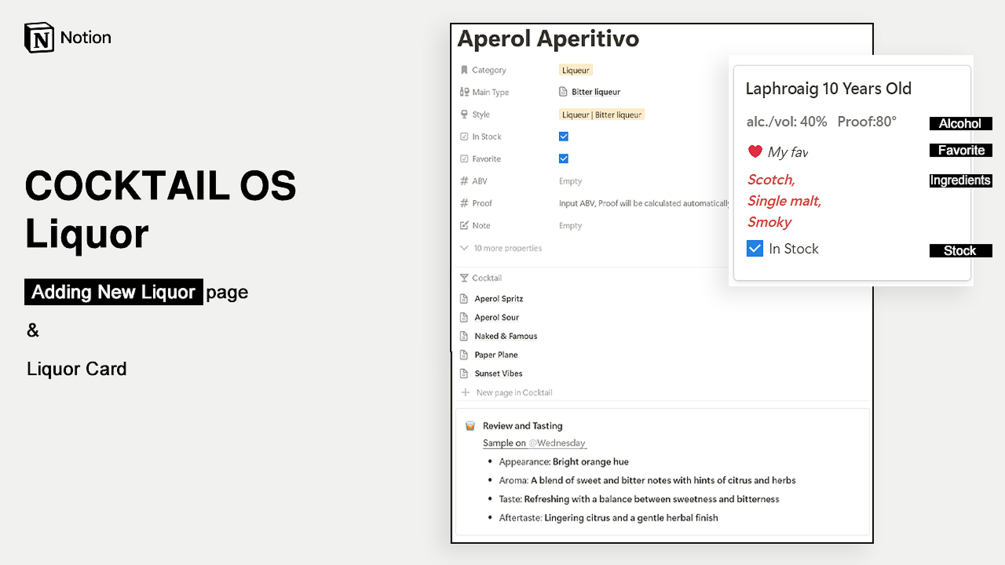Click the alc./vol: 40% text
Screen dimensions: 1005x565
pyautogui.click(x=786, y=122)
